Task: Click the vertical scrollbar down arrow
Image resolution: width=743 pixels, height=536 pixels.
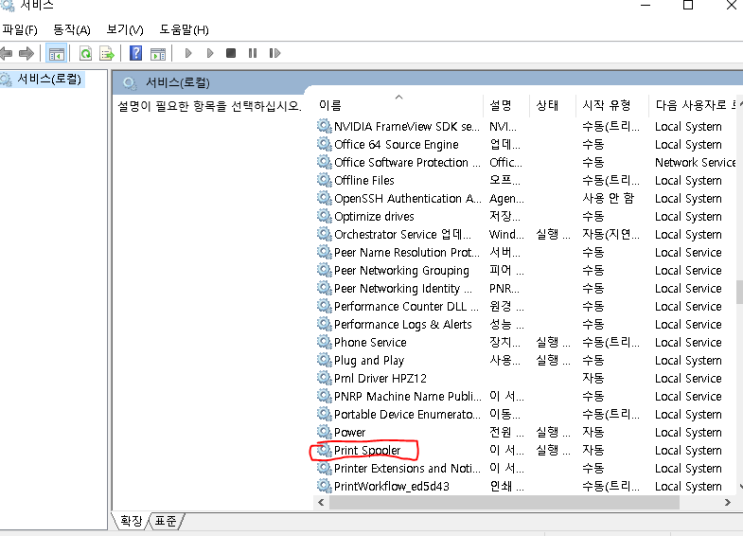Action: point(740,486)
